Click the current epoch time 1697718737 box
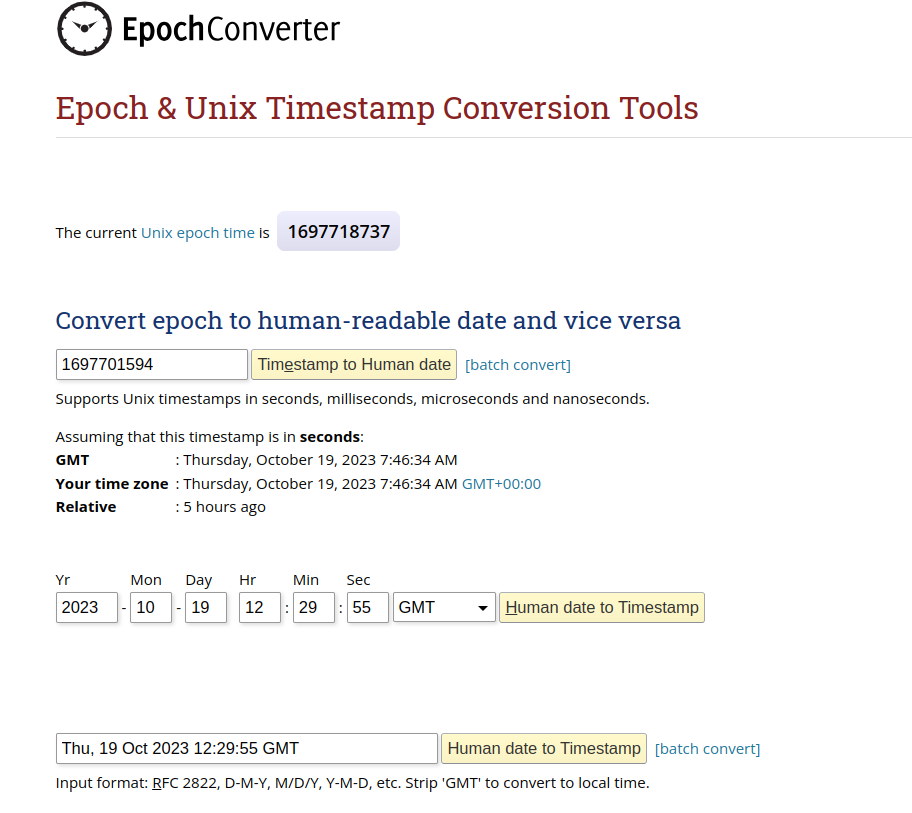The height and width of the screenshot is (813, 912). [338, 232]
